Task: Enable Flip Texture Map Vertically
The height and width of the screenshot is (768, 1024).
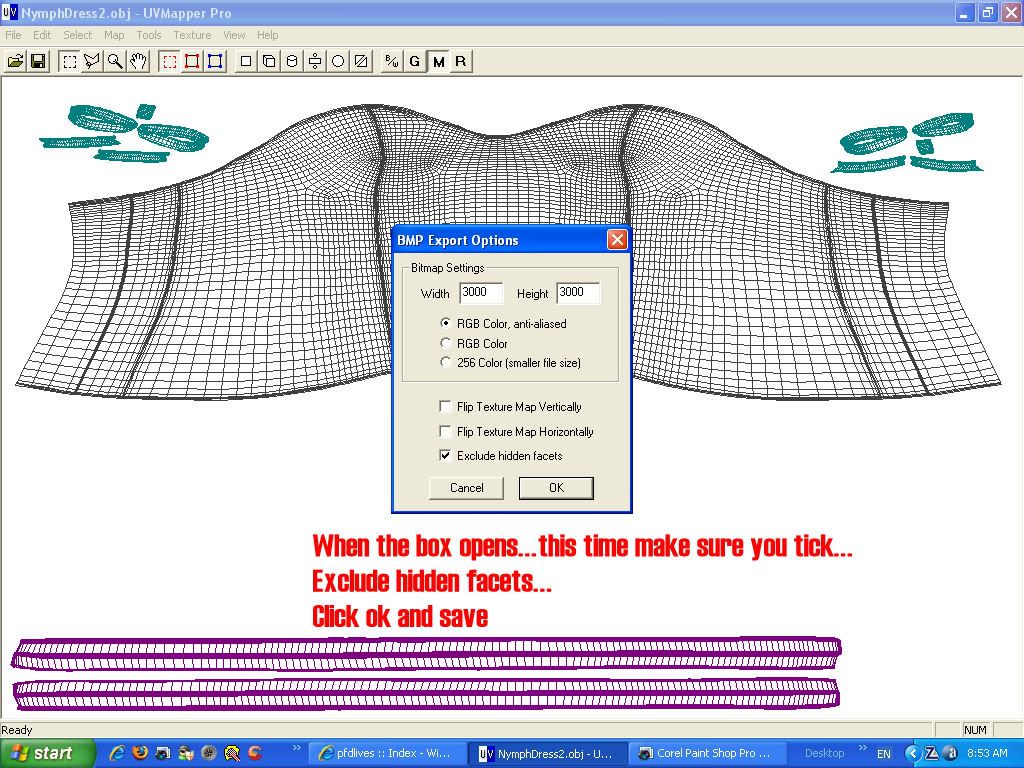Action: [x=446, y=407]
